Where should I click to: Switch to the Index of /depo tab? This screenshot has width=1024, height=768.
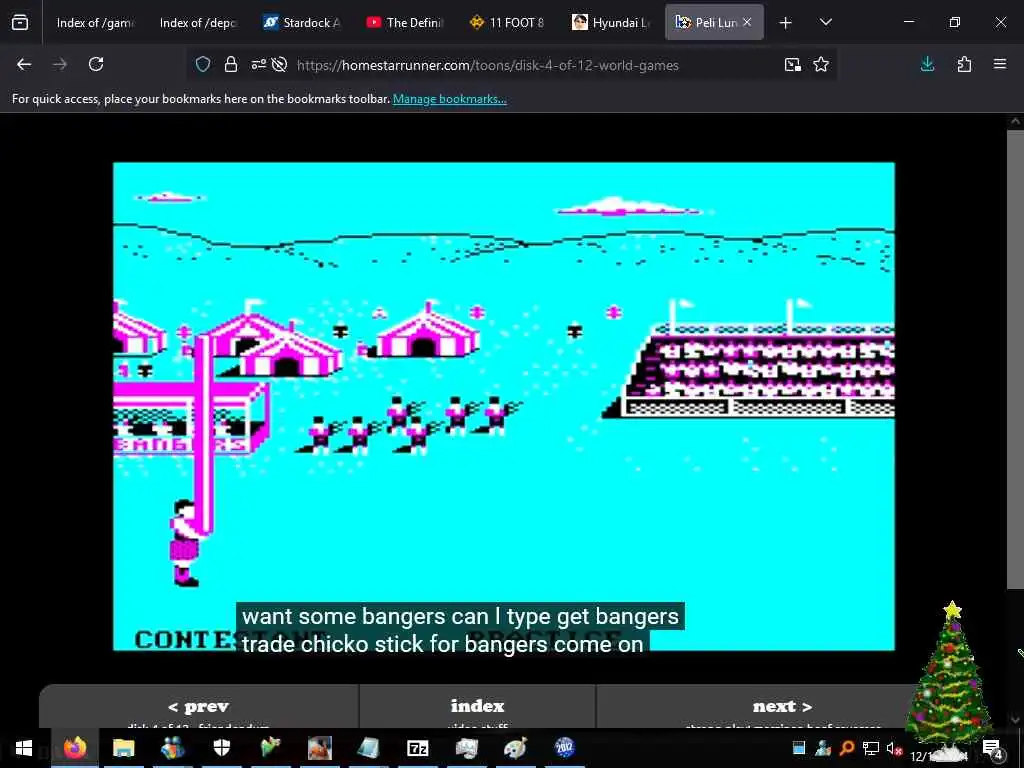coord(198,22)
